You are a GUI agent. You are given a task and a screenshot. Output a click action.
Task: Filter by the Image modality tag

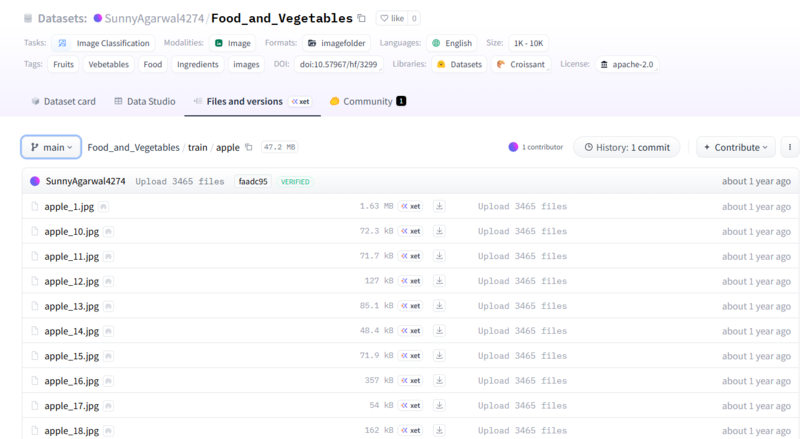[x=233, y=43]
